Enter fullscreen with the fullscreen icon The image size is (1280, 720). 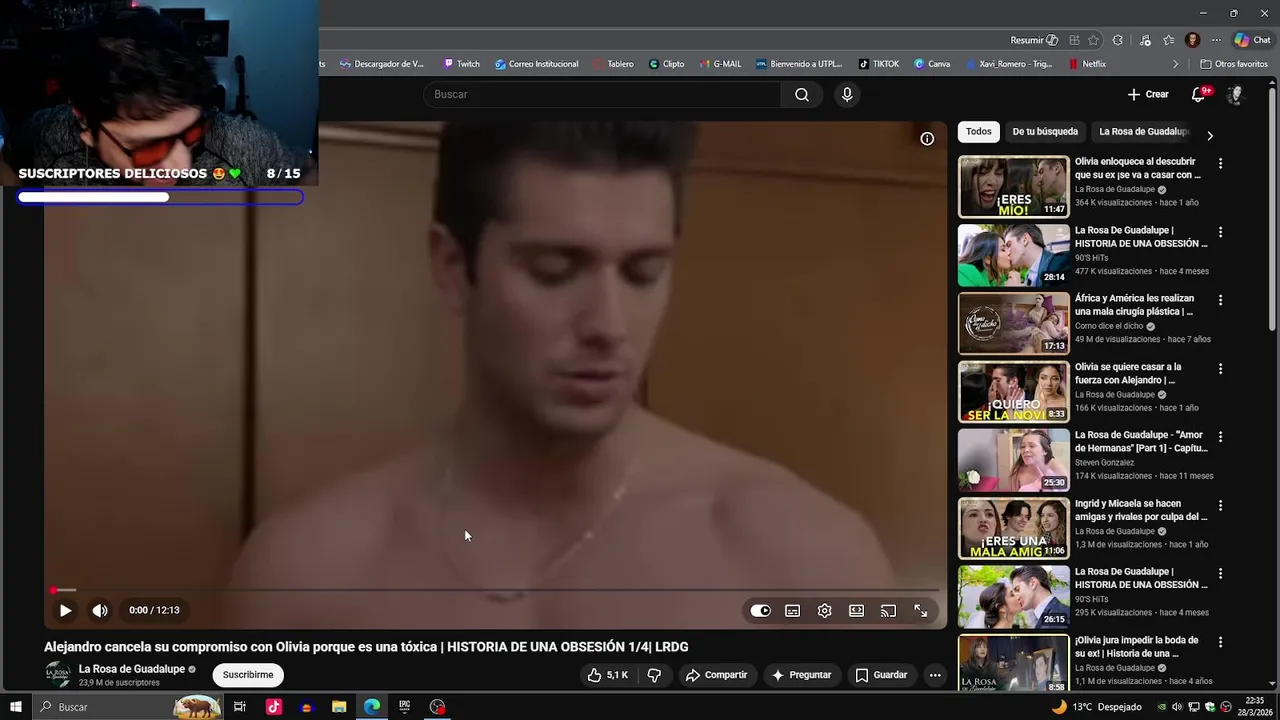pyautogui.click(x=921, y=611)
